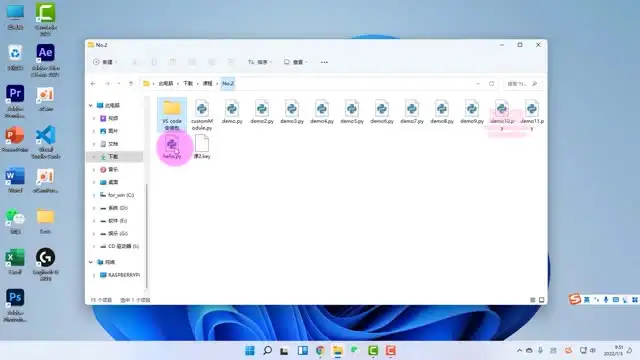This screenshot has height=360, width=640.
Task: Click the search box in Explorer
Action: [x=522, y=84]
